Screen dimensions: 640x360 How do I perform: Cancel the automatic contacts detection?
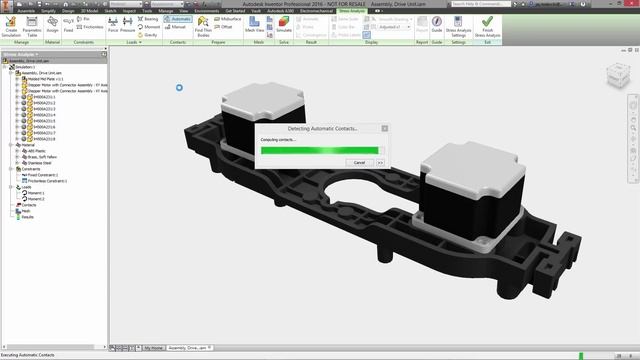tap(359, 162)
